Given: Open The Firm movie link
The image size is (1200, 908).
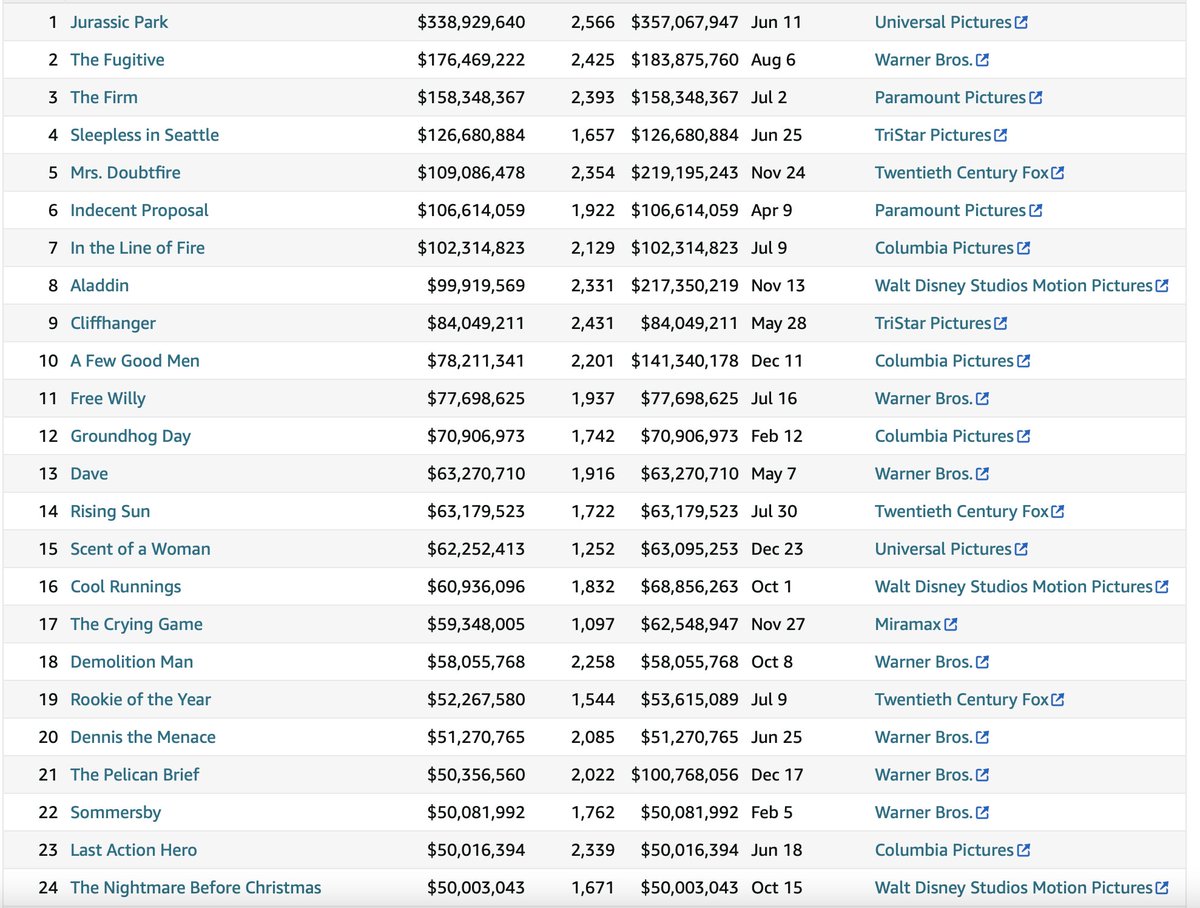Looking at the screenshot, I should click(104, 97).
